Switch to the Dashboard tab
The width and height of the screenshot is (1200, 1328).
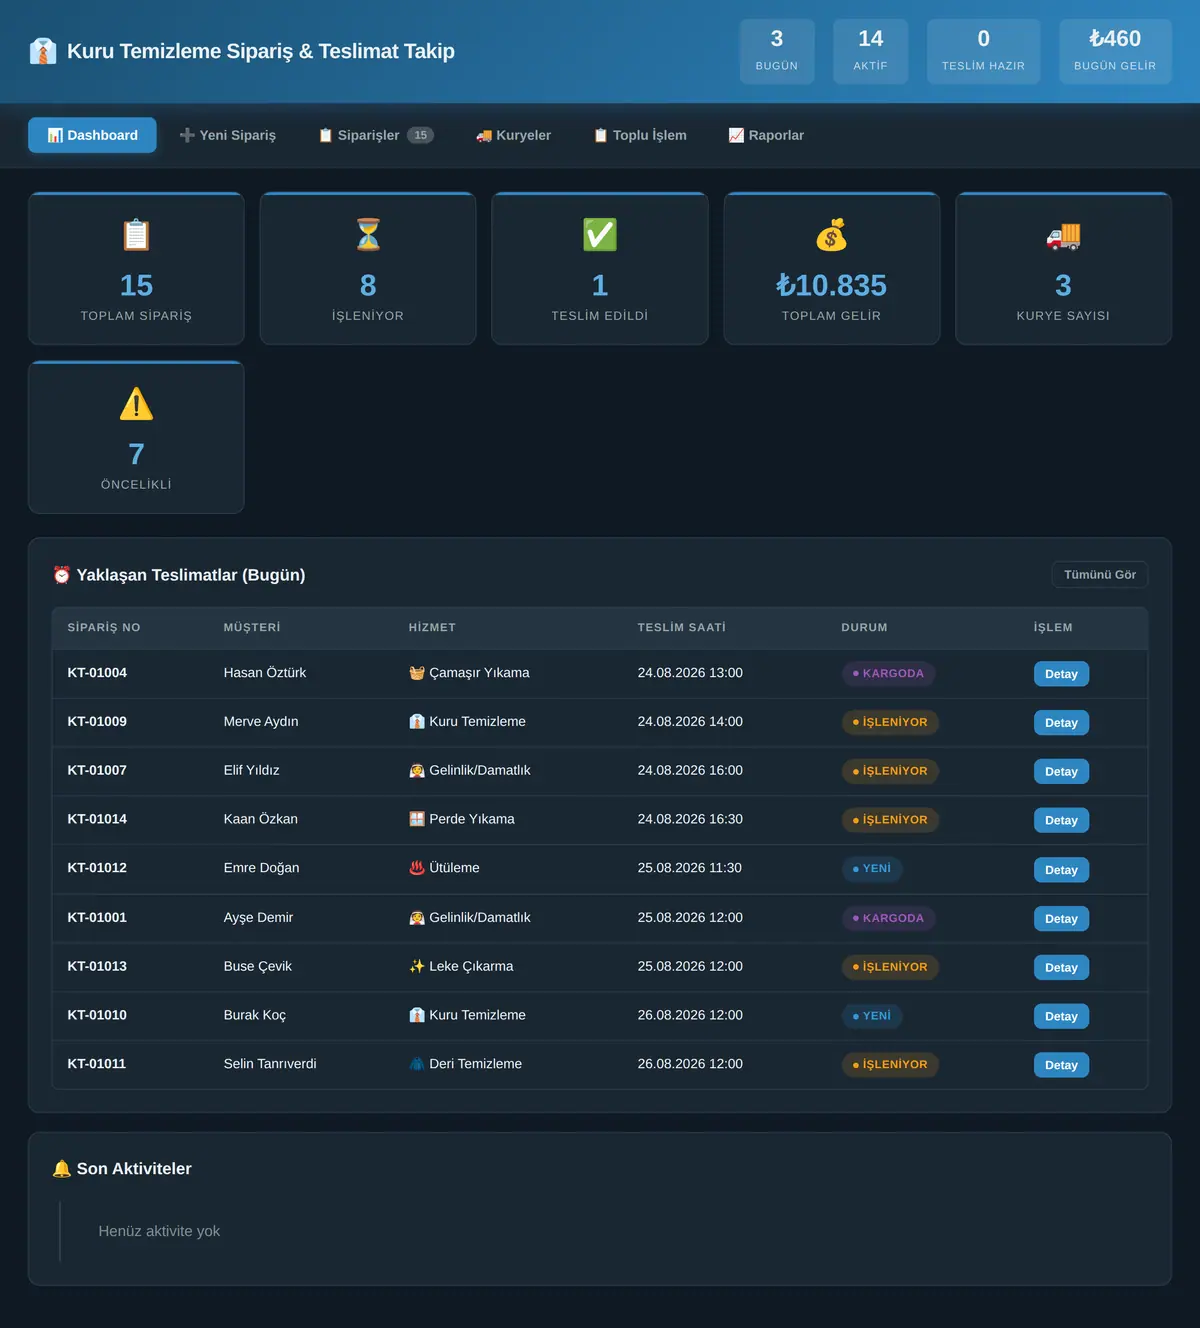point(92,135)
